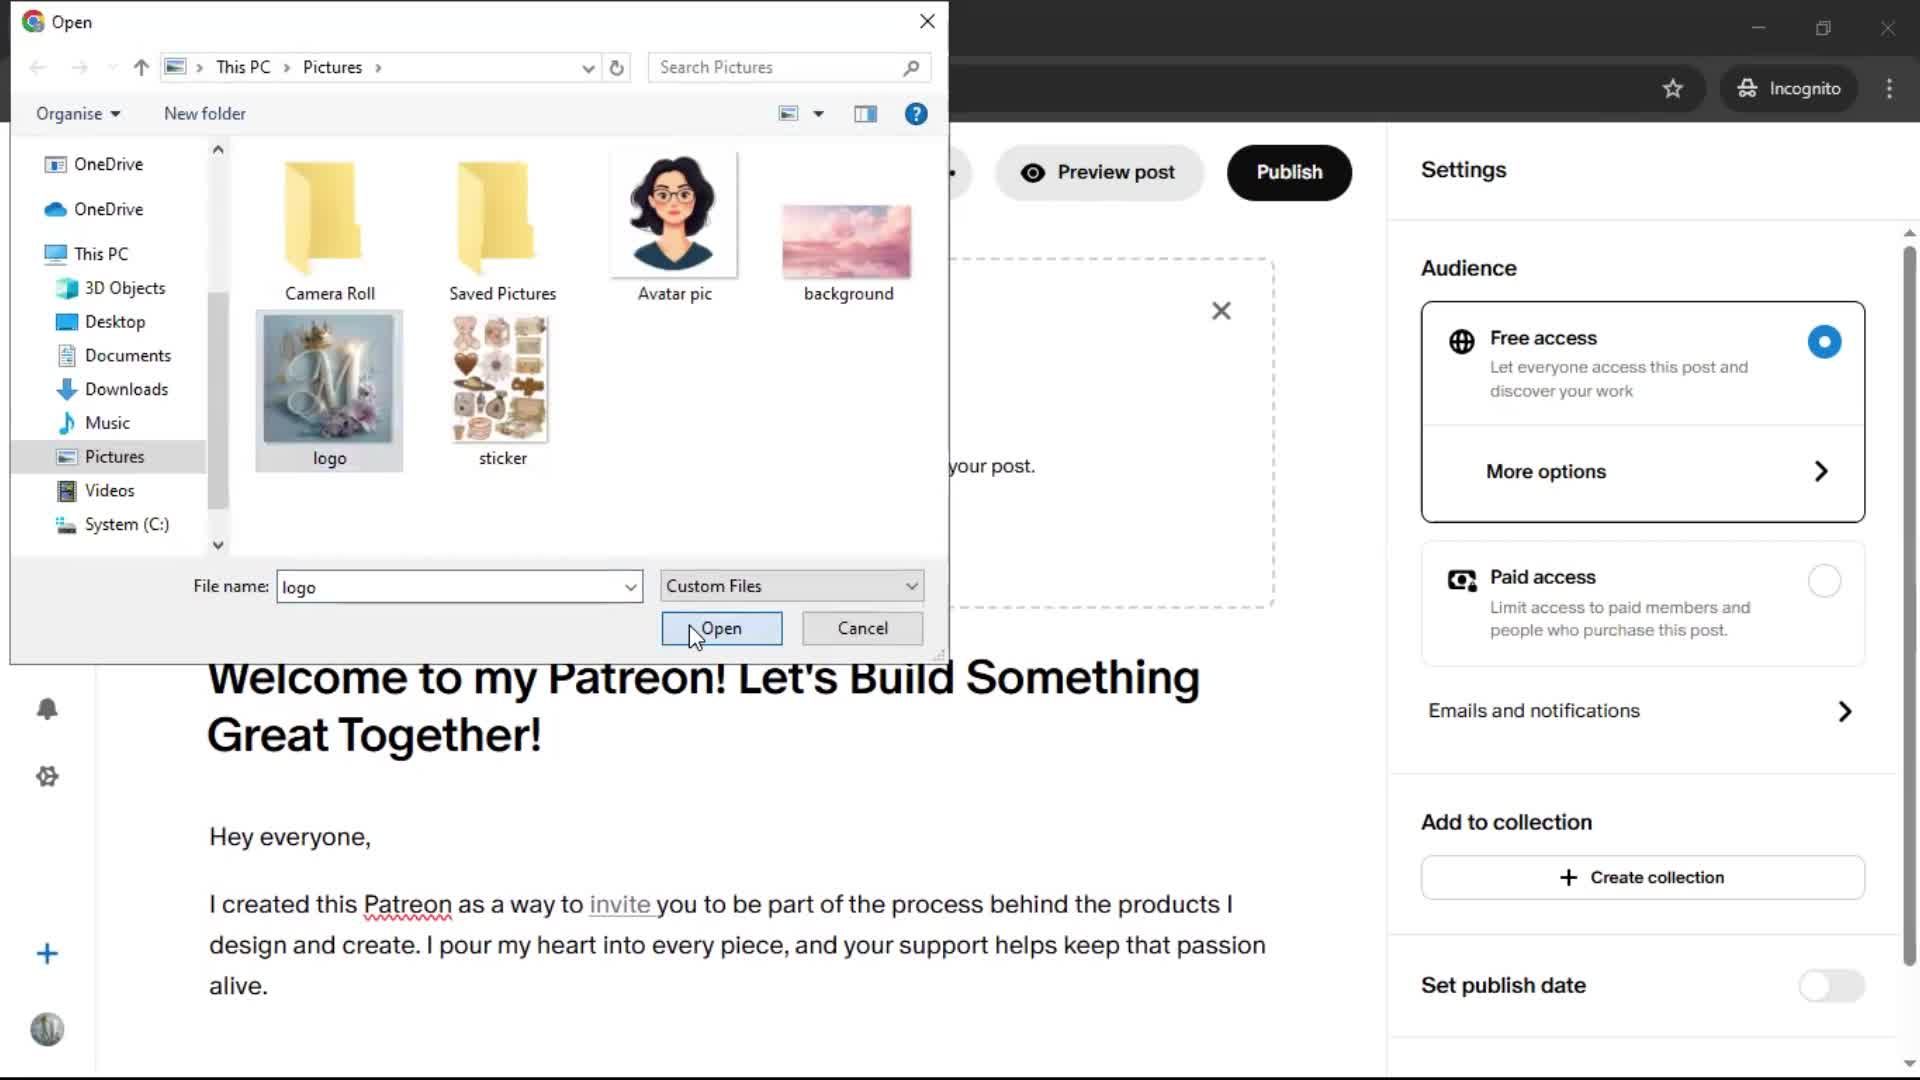This screenshot has width=1920, height=1080.
Task: Select This PC in navigation pane
Action: click(x=86, y=254)
